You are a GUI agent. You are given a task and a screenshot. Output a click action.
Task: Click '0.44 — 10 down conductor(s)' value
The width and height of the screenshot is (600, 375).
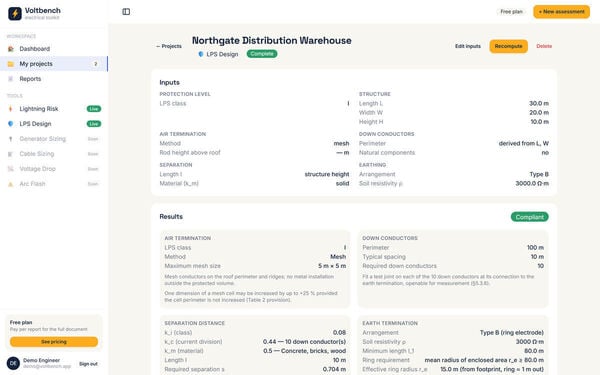(304, 342)
